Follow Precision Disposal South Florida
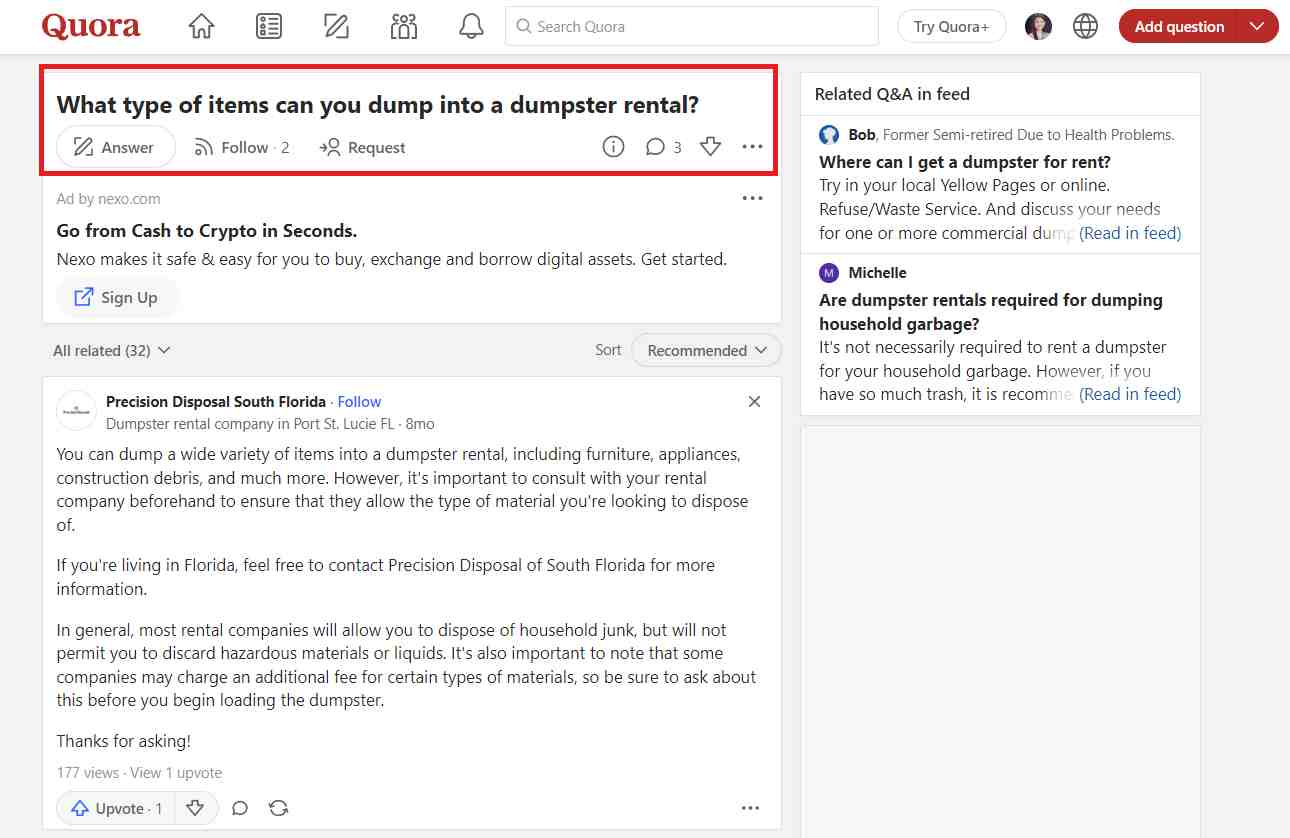Viewport: 1290px width, 838px height. [x=359, y=401]
